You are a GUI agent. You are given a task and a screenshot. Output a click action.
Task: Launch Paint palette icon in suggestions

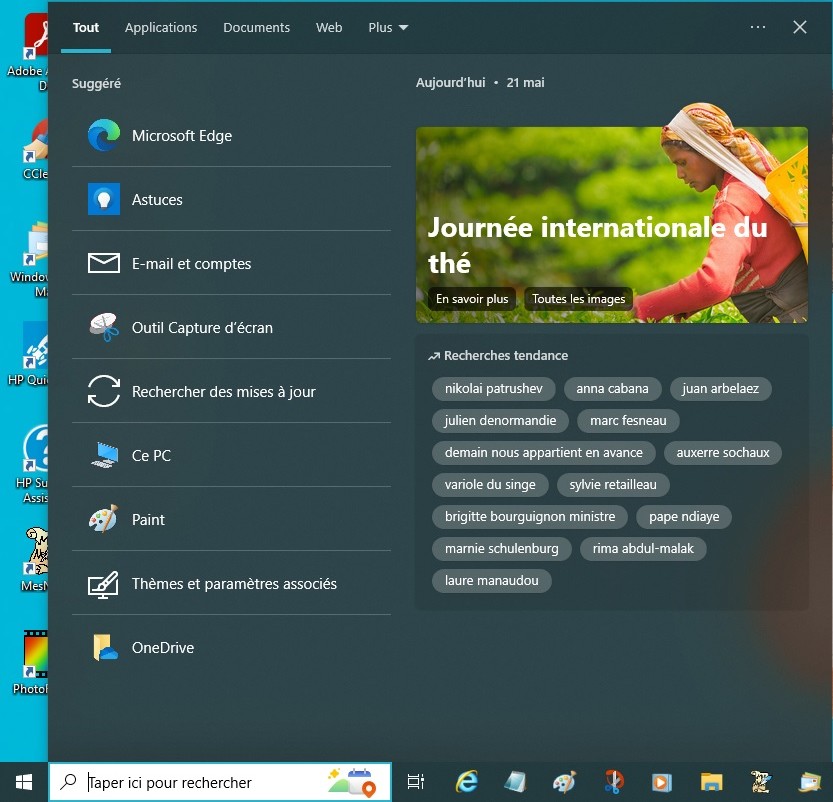[104, 519]
